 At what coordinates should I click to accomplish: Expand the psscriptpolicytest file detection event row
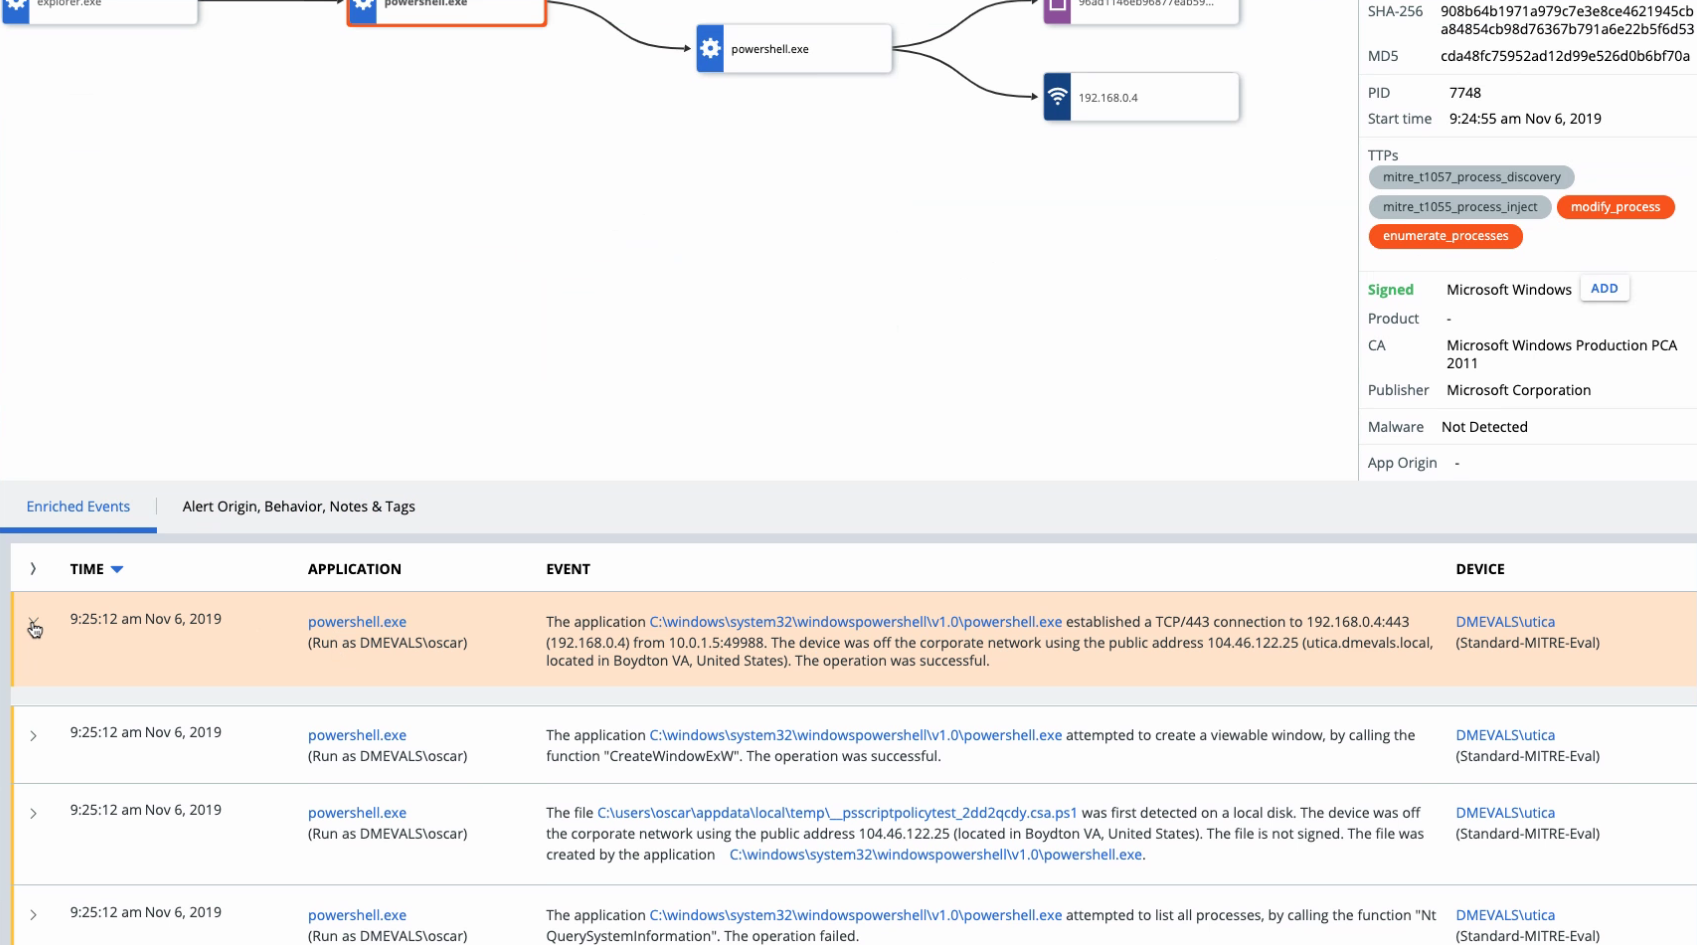(x=33, y=814)
